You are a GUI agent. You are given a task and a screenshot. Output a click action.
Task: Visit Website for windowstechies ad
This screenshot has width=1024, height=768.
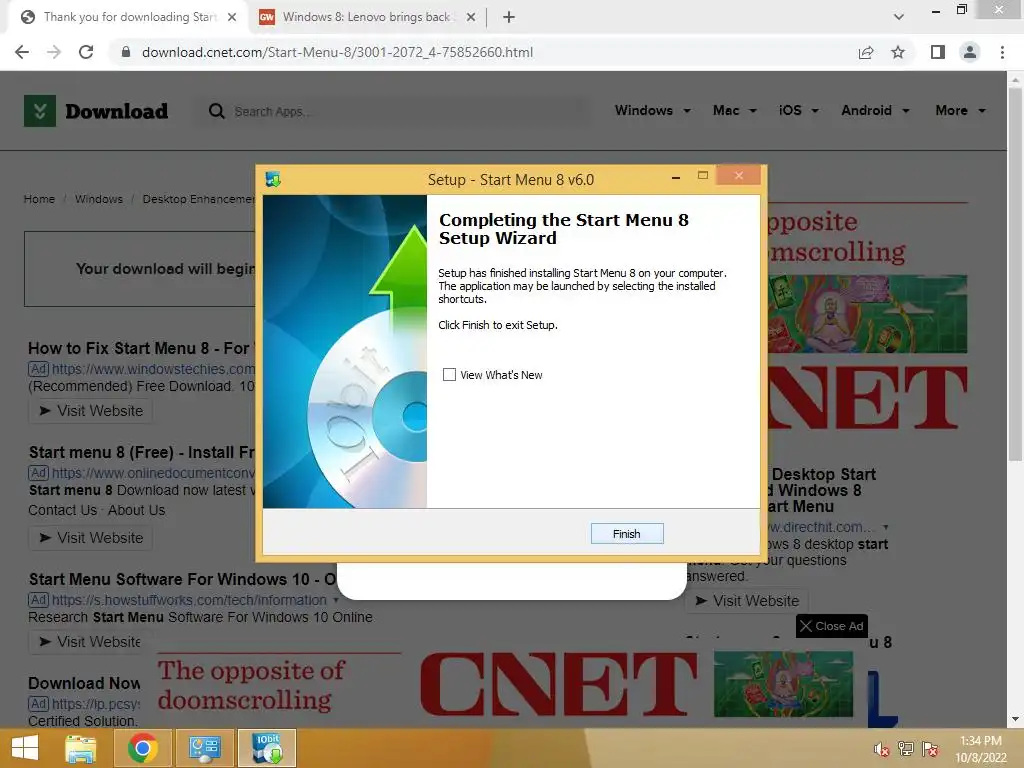tap(91, 411)
